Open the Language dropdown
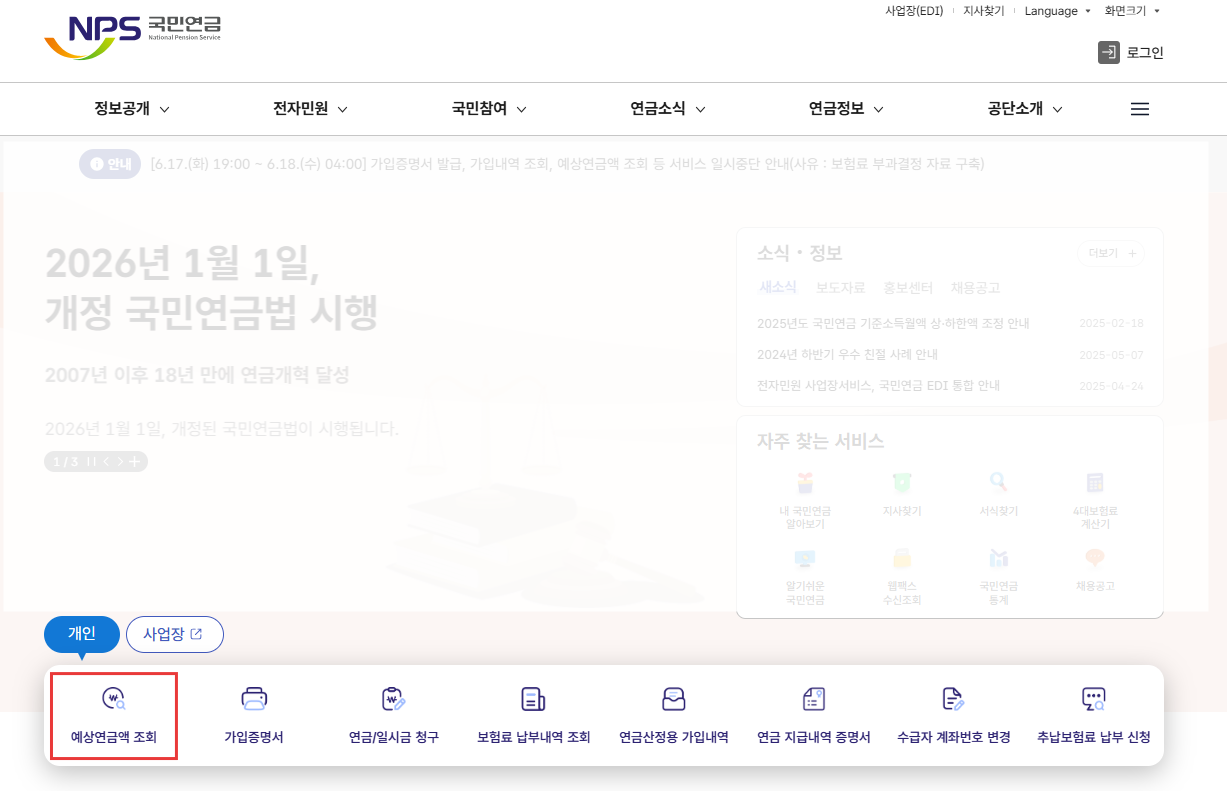The height and width of the screenshot is (791, 1227). pos(1057,11)
